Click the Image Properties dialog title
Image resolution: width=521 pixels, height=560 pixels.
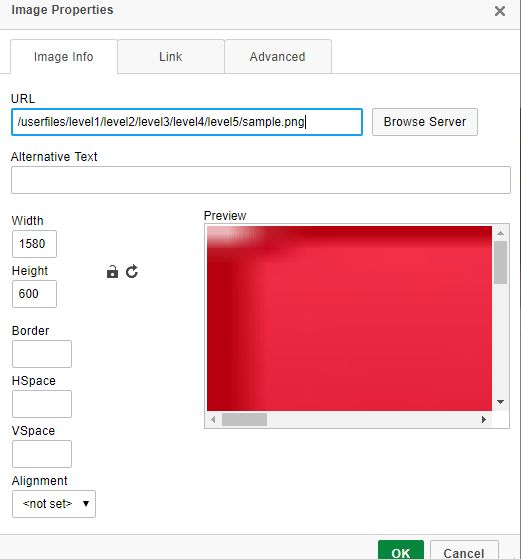point(62,10)
